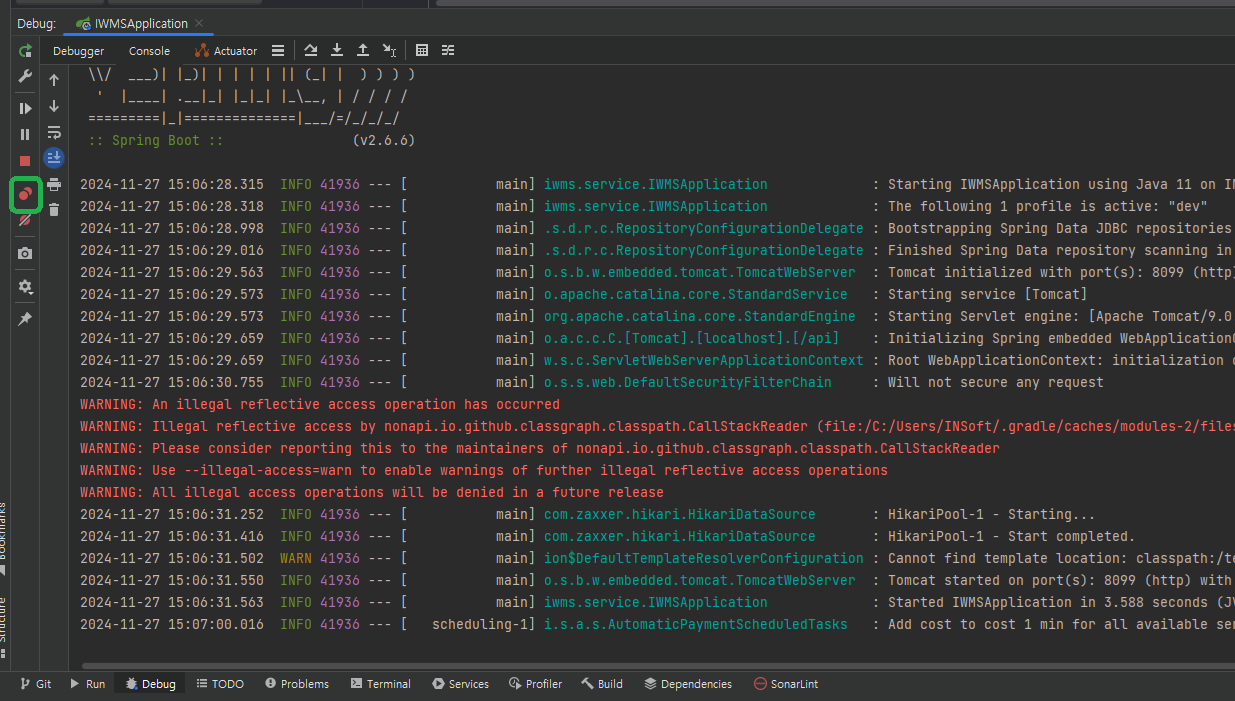Switch to the Console tab

coord(149,51)
